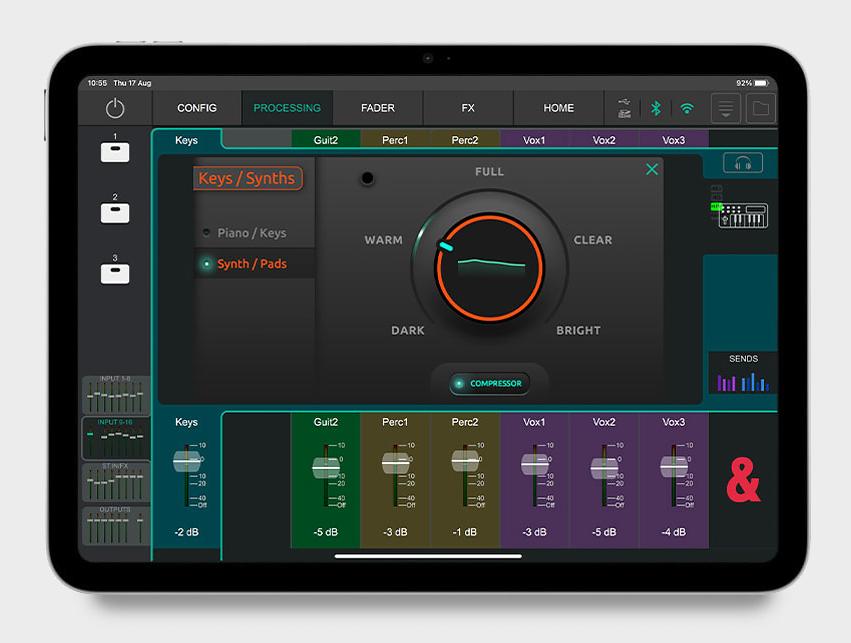Open the folder icon at top right
Viewport: 851px width, 643px height.
tap(761, 108)
